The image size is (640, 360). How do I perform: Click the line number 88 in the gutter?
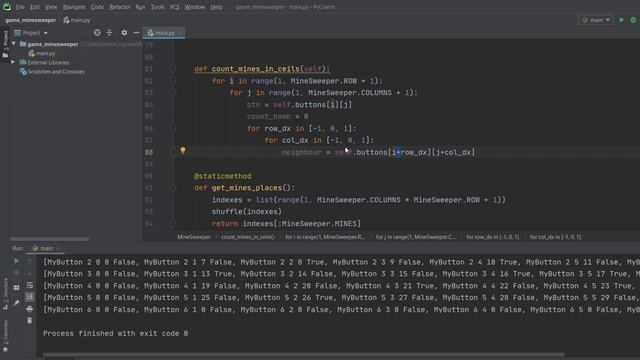coord(149,152)
